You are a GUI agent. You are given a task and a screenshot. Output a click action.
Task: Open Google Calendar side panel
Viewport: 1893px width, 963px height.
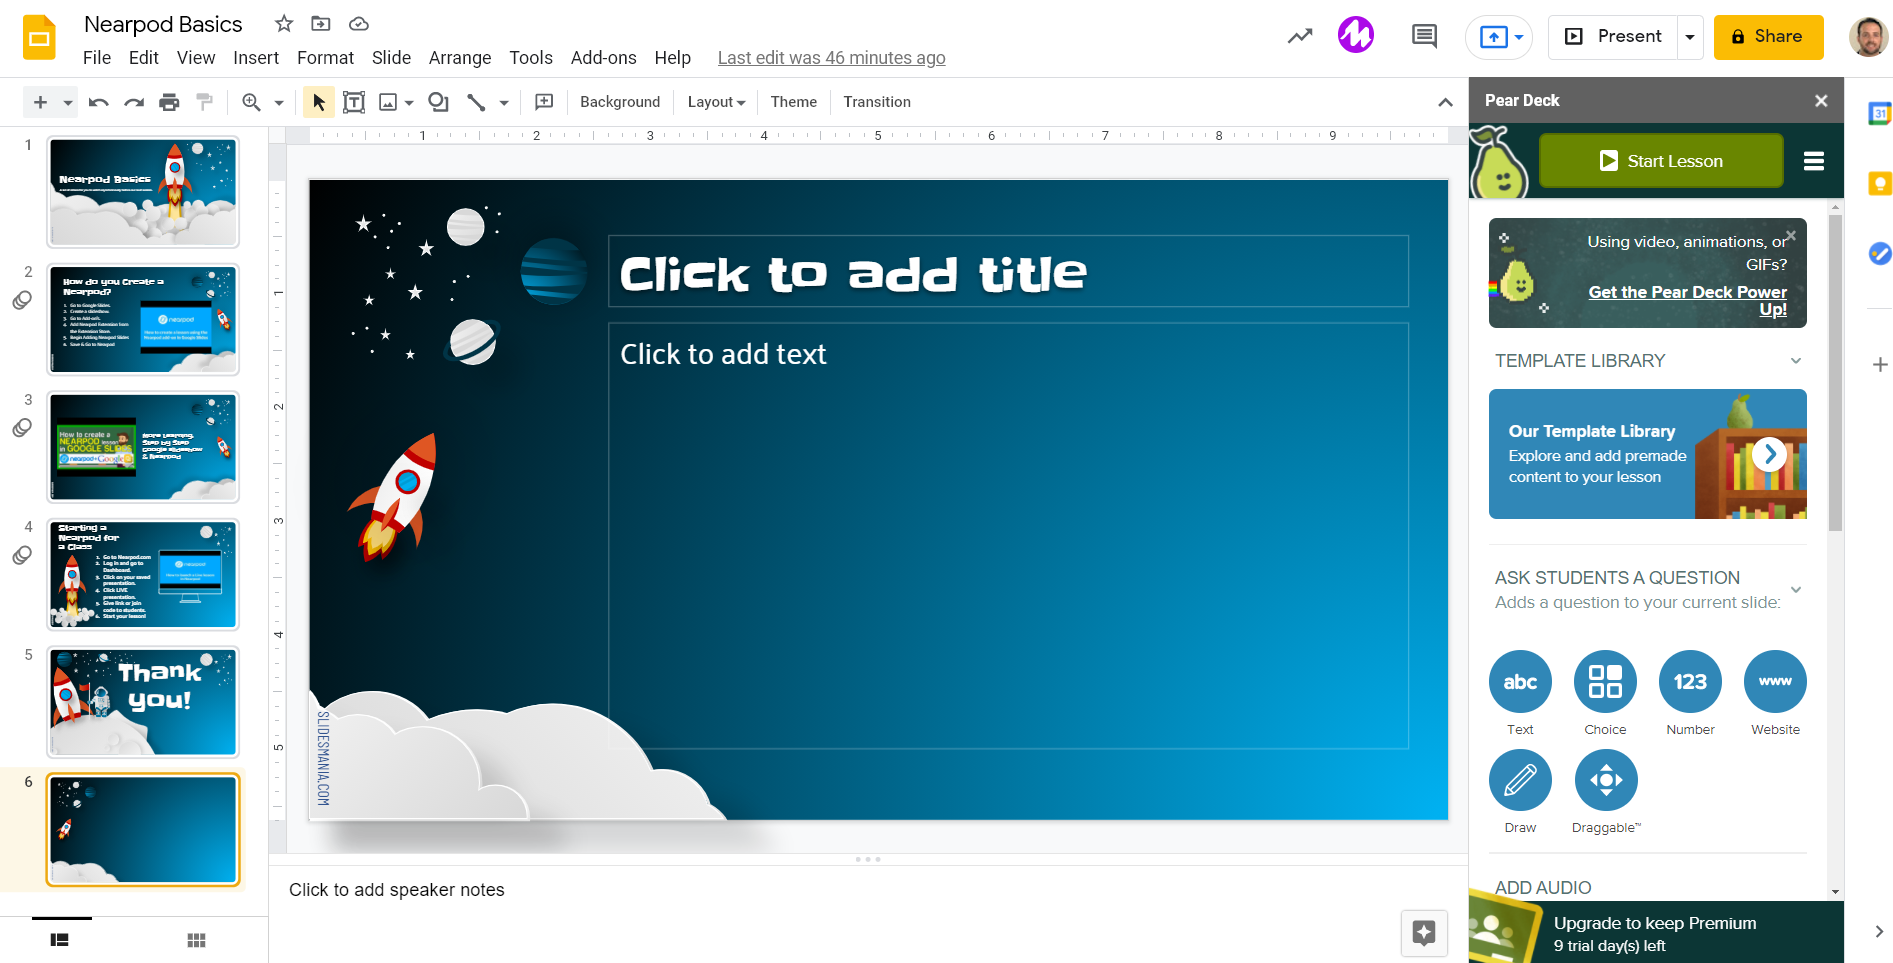pyautogui.click(x=1880, y=114)
